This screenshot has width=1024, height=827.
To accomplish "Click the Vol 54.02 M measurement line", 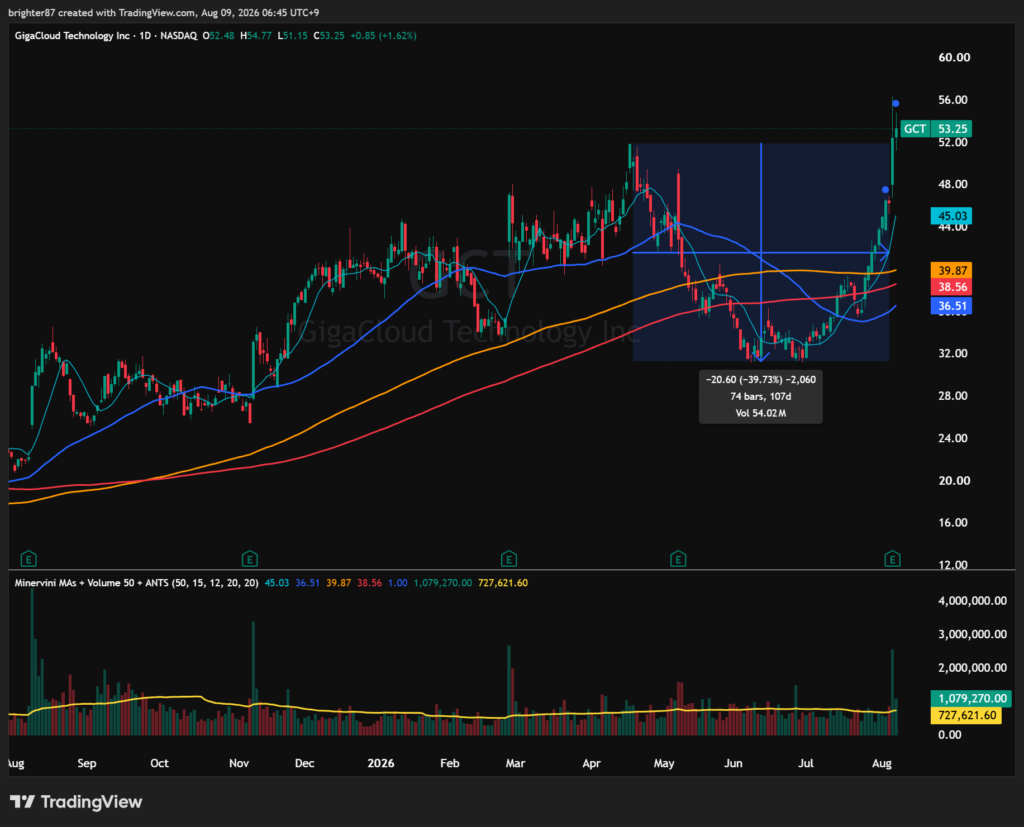I will [760, 413].
